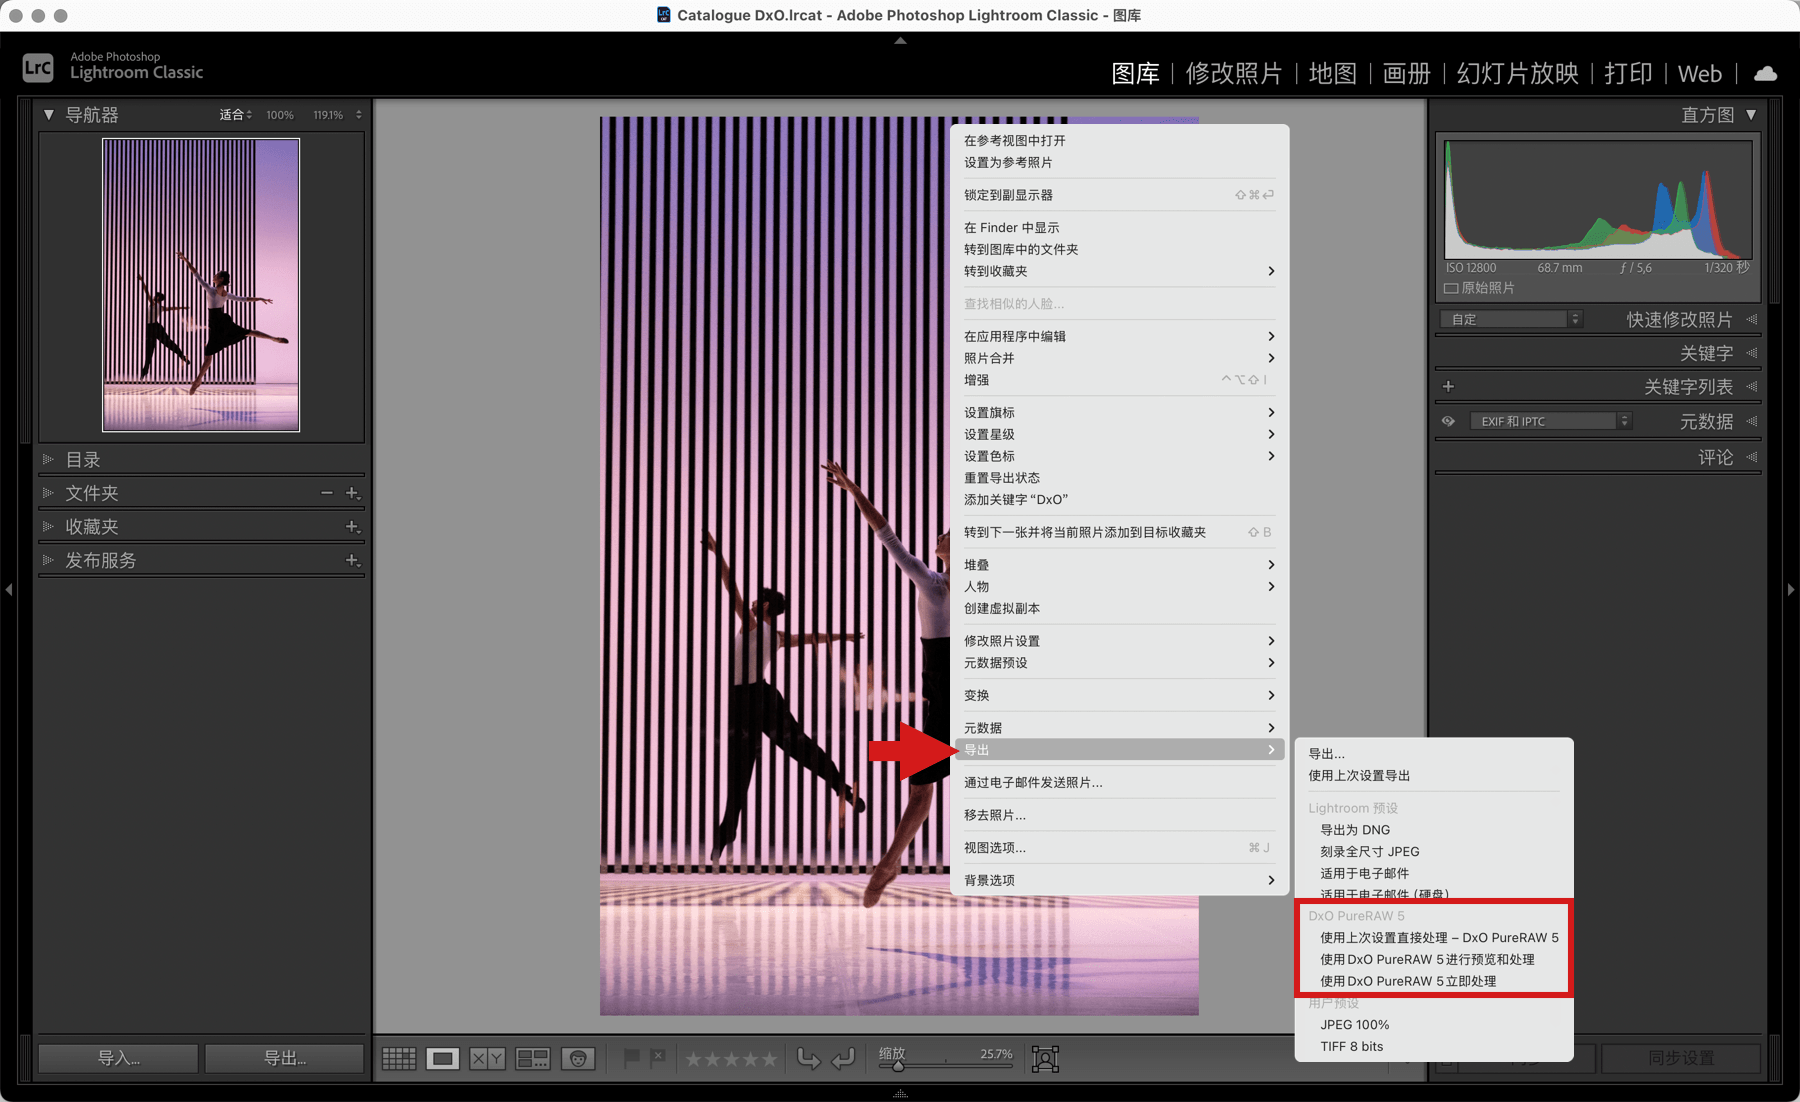Add publish service with plus icon
This screenshot has height=1102, width=1800.
click(x=352, y=560)
